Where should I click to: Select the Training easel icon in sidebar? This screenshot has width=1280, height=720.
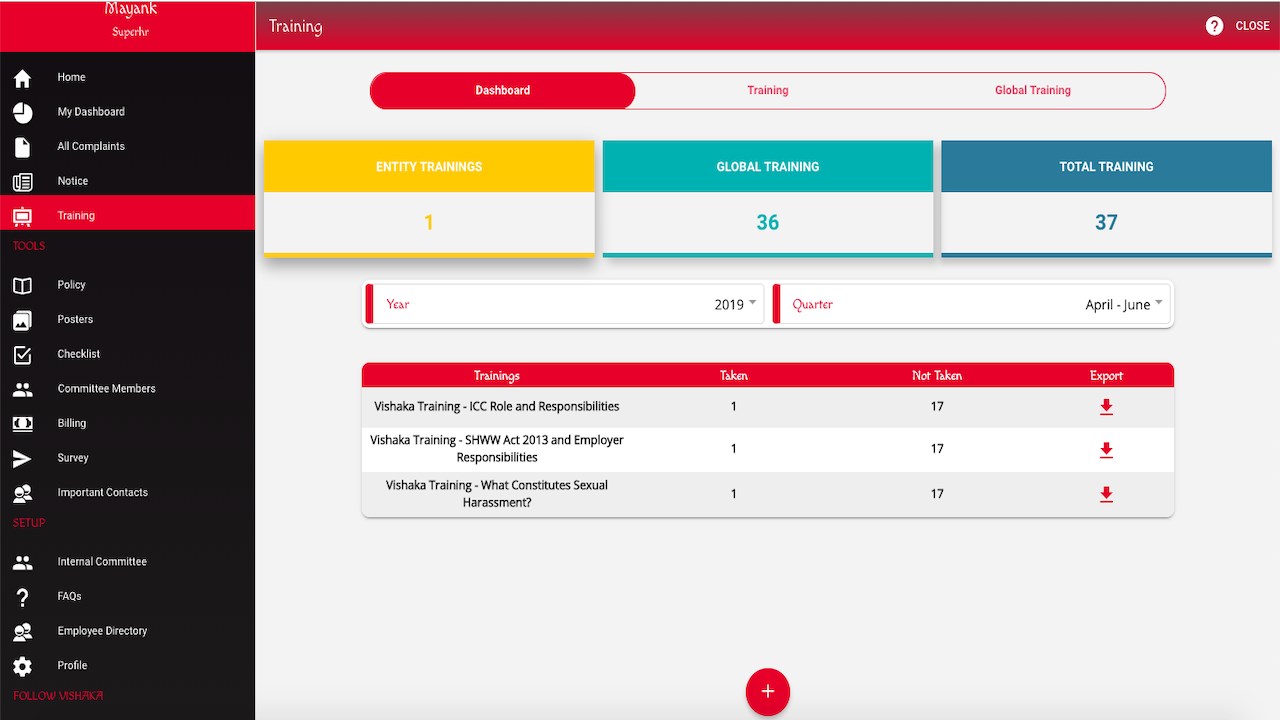[22, 216]
